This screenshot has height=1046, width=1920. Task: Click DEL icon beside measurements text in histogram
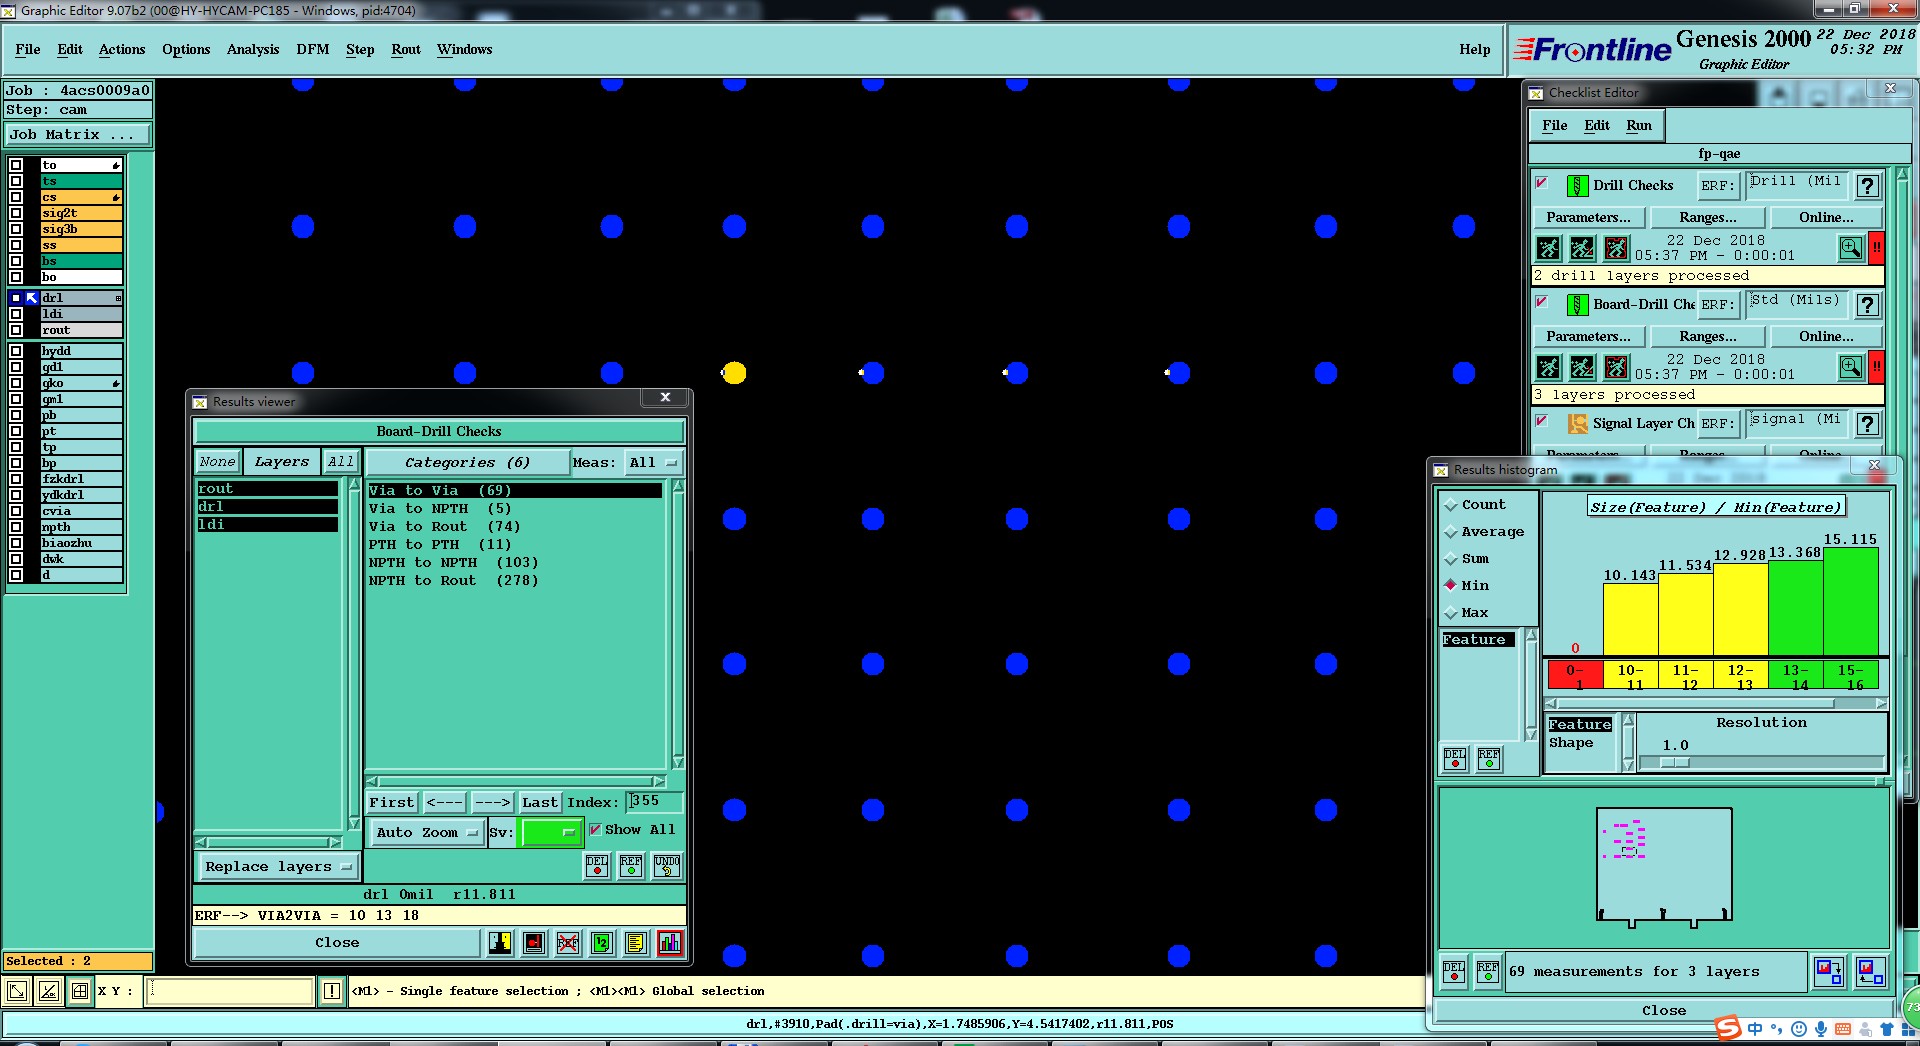click(x=1454, y=972)
